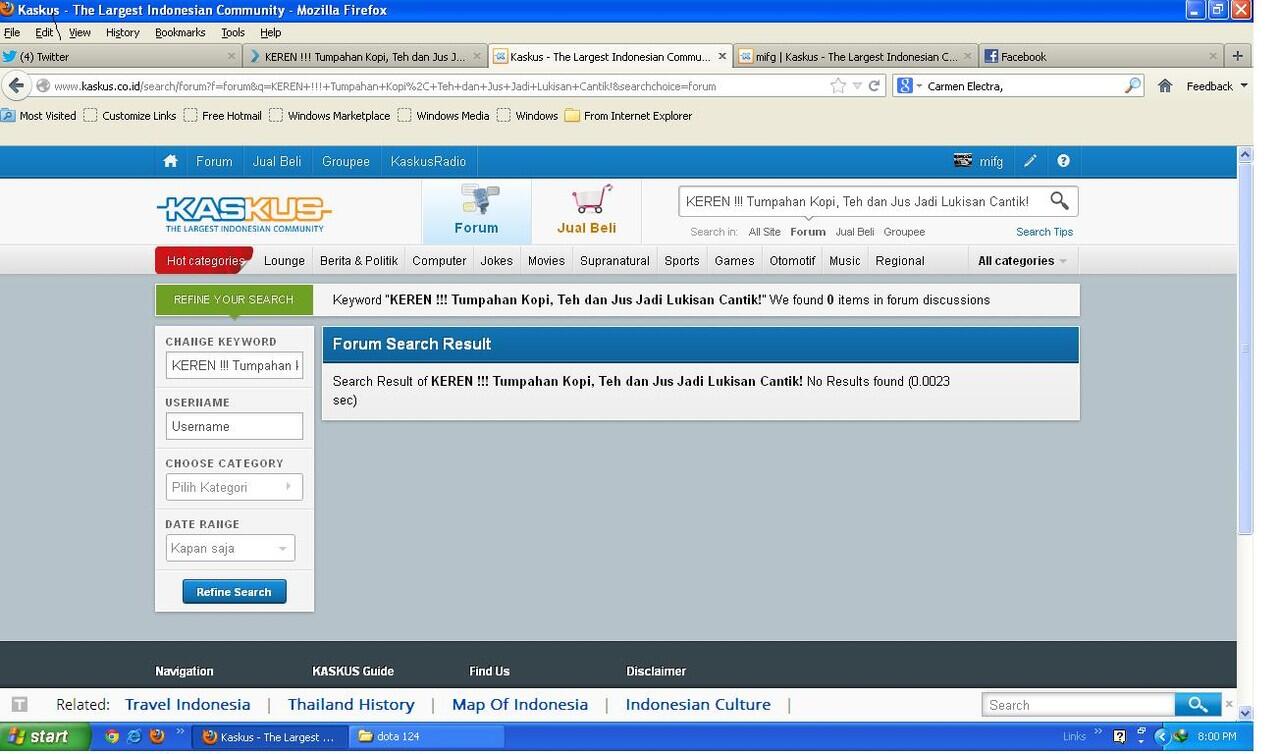The width and height of the screenshot is (1280, 754).
Task: Click the page vertical scrollbar thumb
Action: tap(1245, 348)
